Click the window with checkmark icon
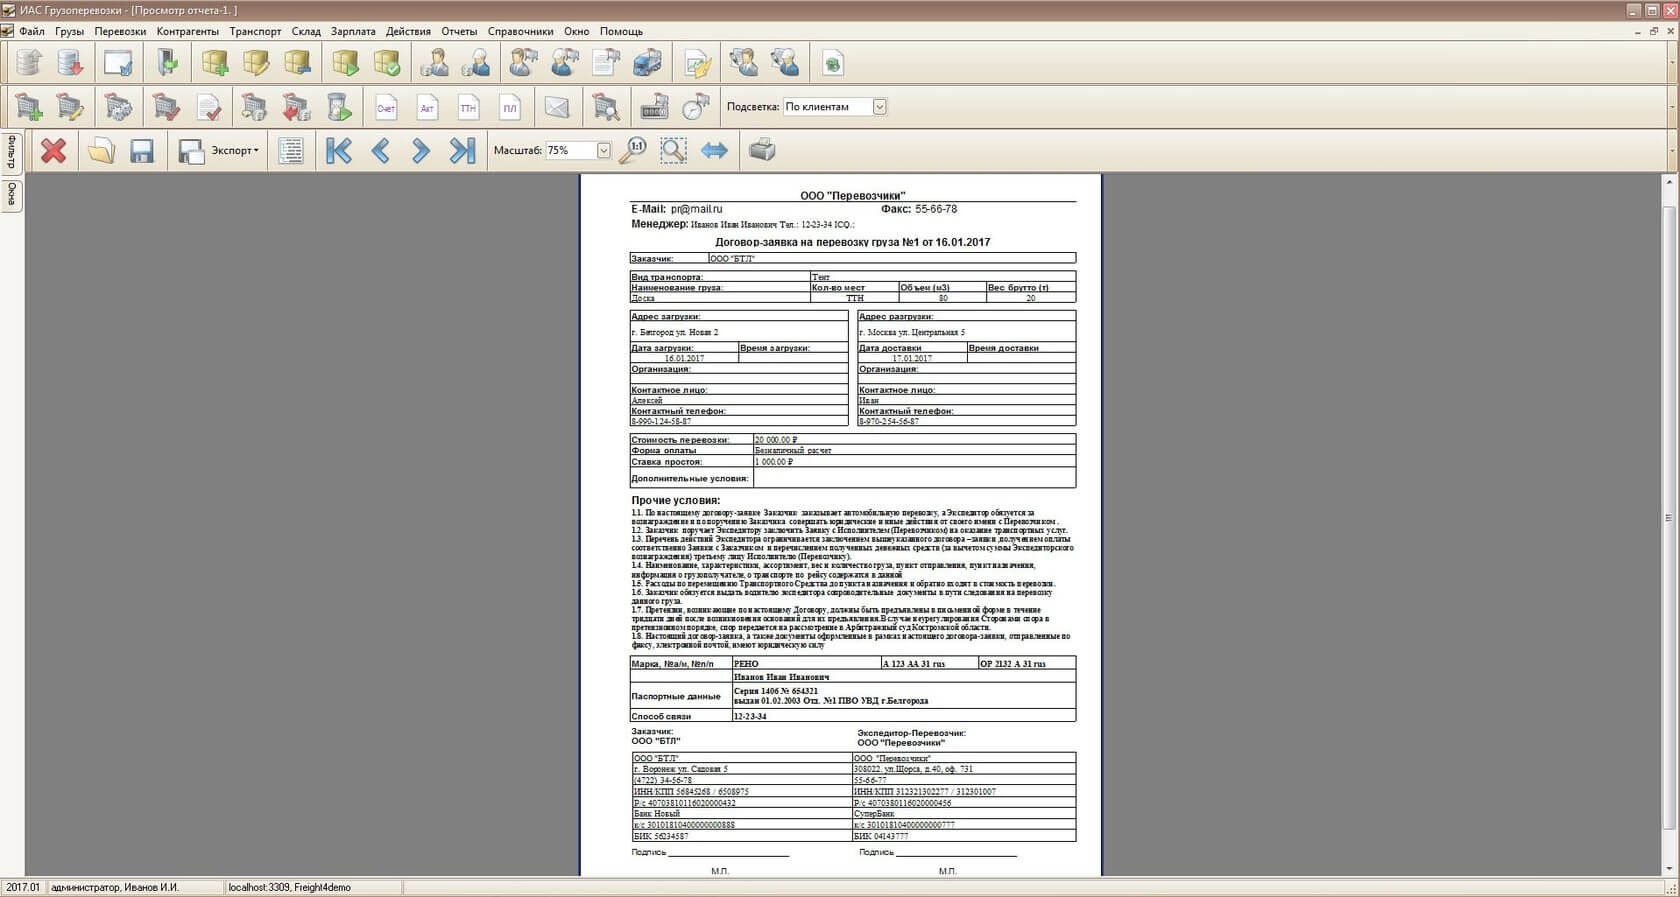The height and width of the screenshot is (897, 1680). [x=118, y=63]
